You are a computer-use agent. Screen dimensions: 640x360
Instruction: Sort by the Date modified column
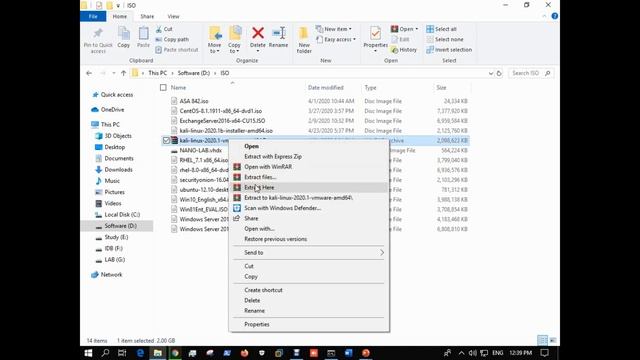[x=326, y=88]
